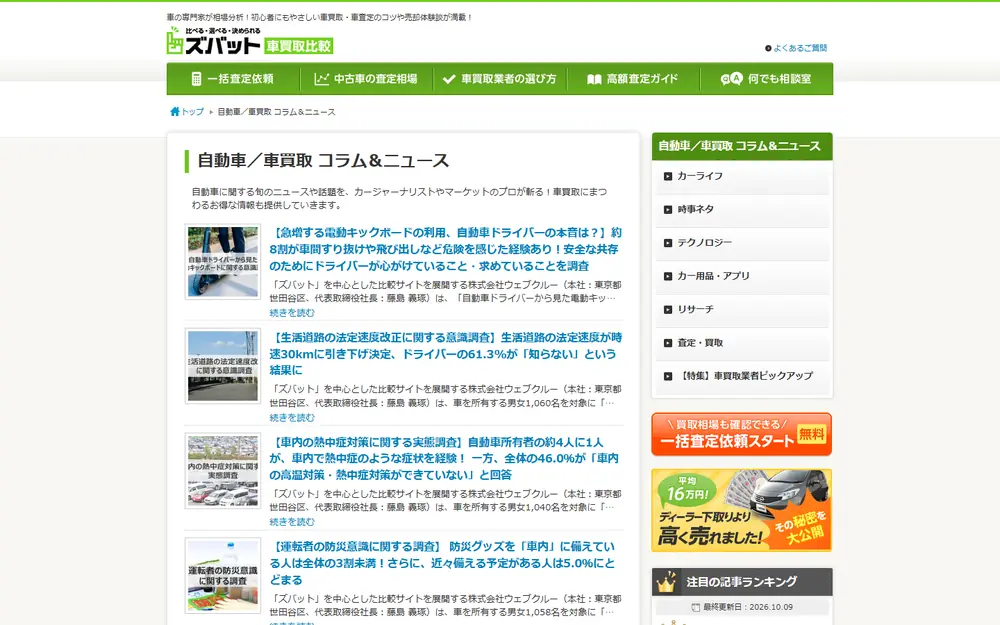1000x625 pixels.
Task: Click the book icon beside 高額査定ガイド
Action: click(x=594, y=79)
